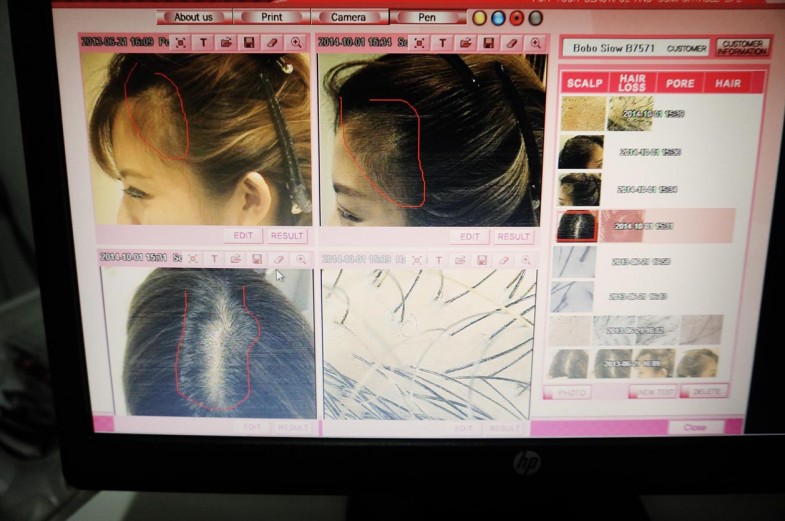785x521 pixels.
Task: Choose the eraser above the hair close-up image
Action: [x=504, y=260]
